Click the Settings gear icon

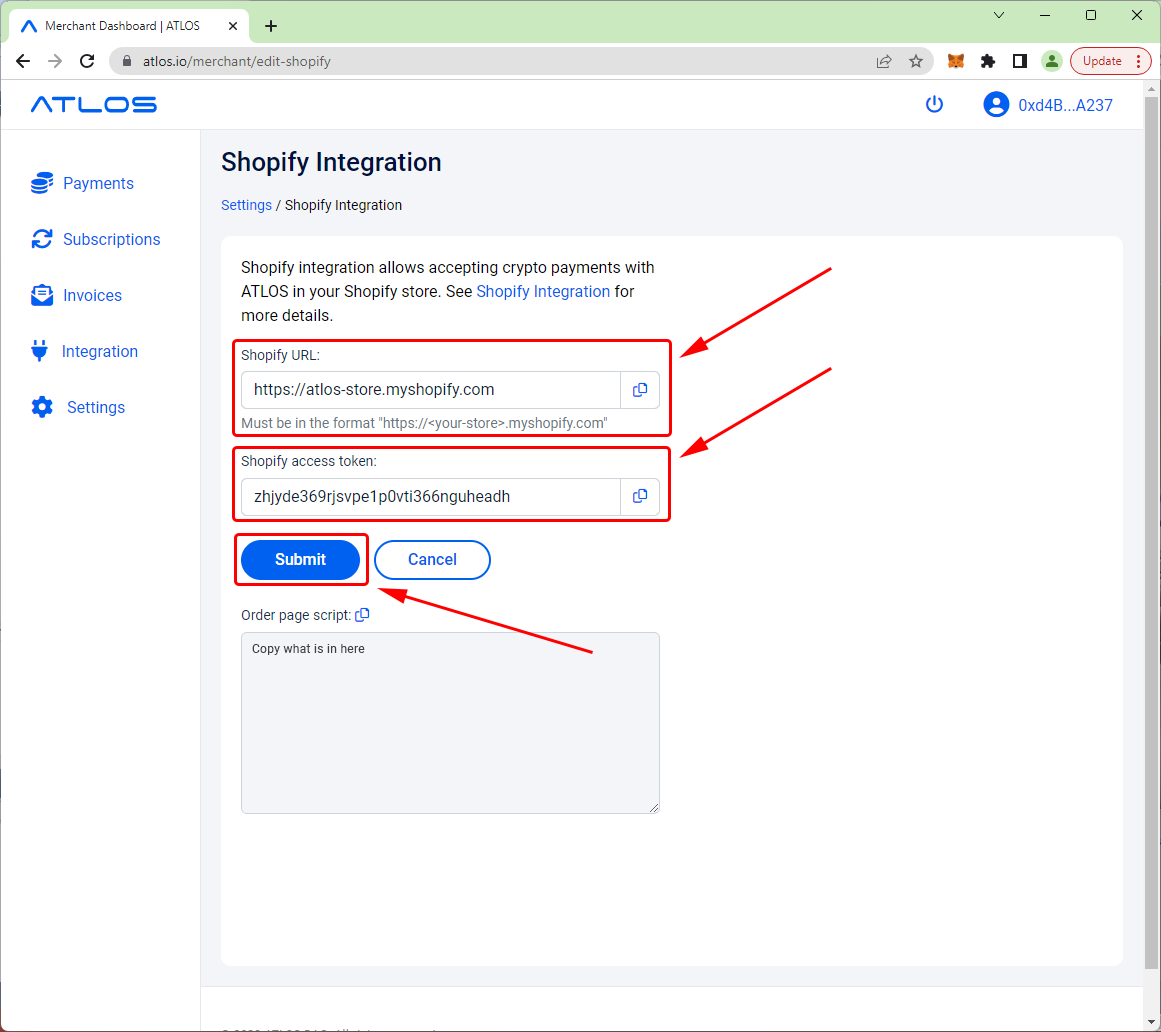(42, 407)
